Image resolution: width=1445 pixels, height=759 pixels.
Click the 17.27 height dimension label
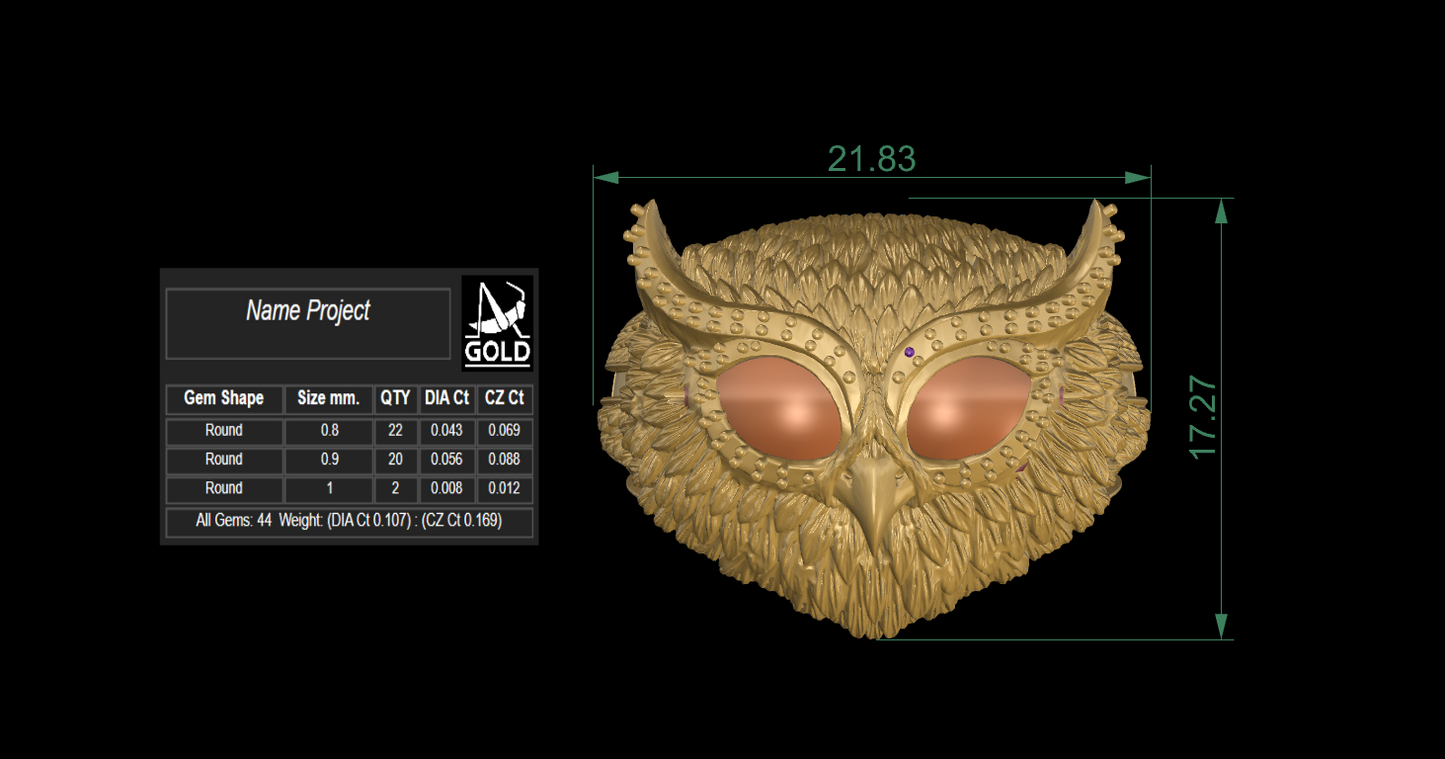click(x=1204, y=418)
